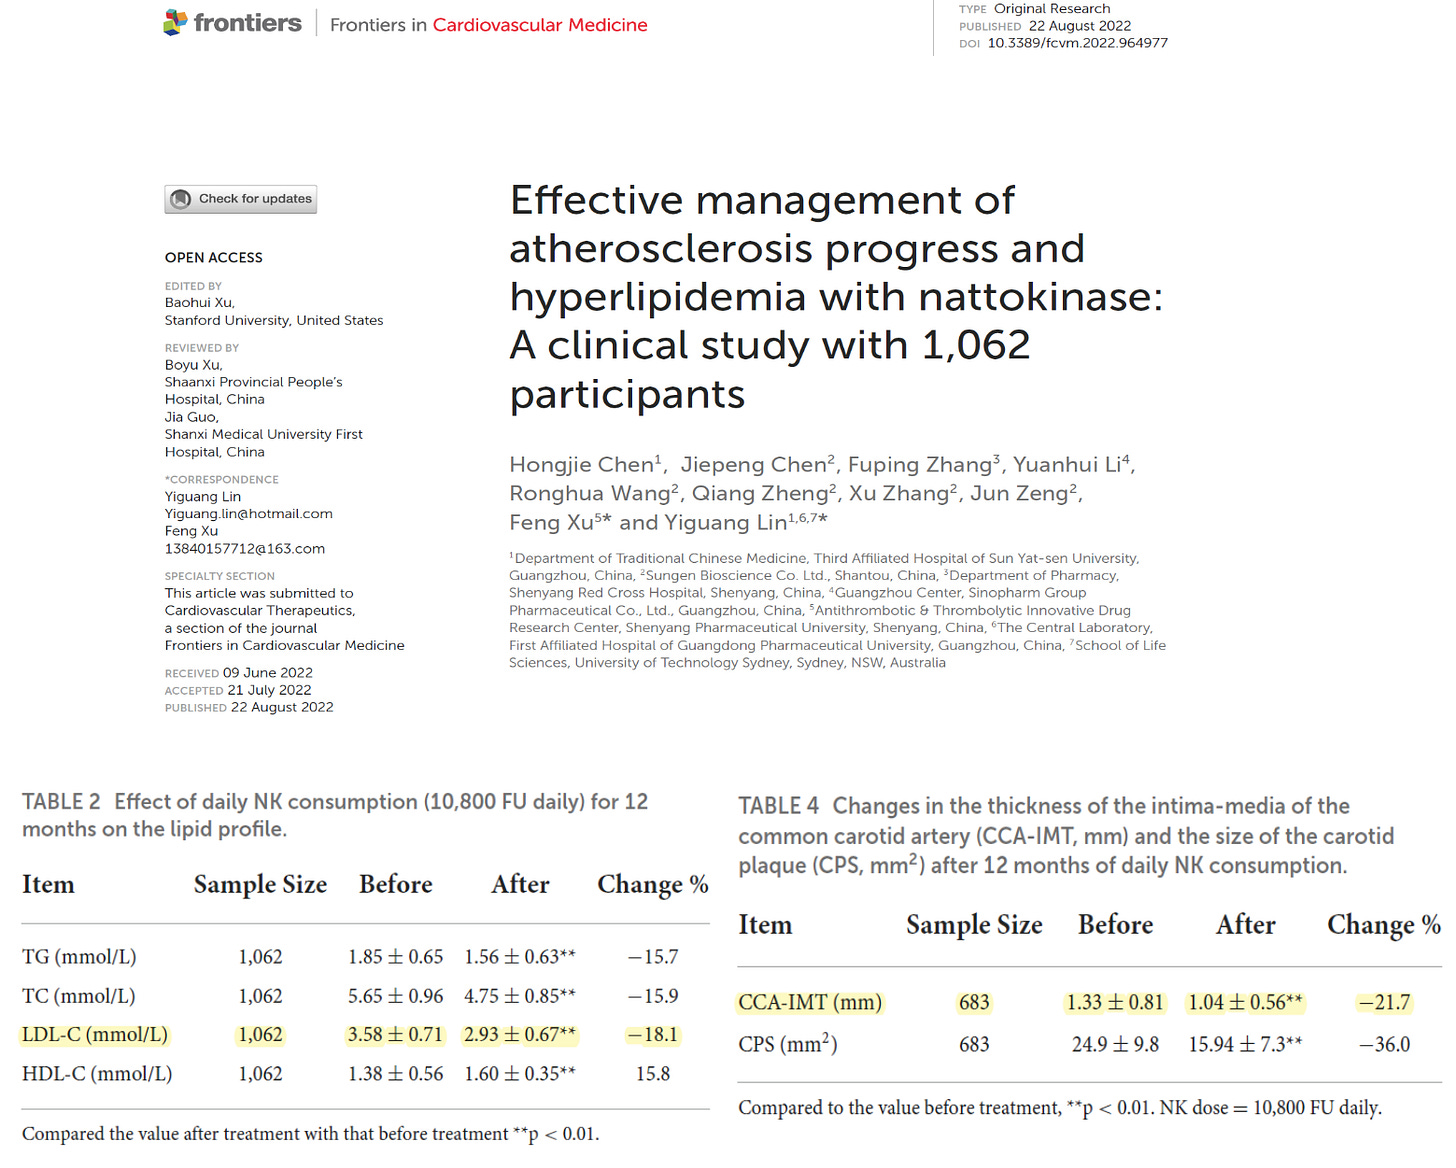Click the Check for updates badge icon

[181, 199]
